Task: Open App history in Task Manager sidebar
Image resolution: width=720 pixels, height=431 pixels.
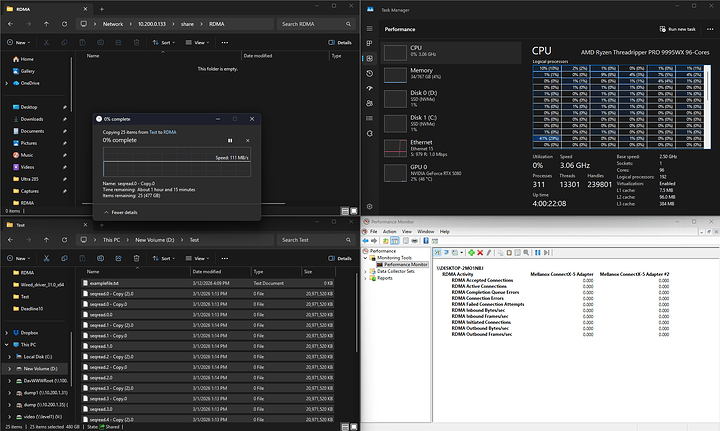Action: pyautogui.click(x=369, y=73)
